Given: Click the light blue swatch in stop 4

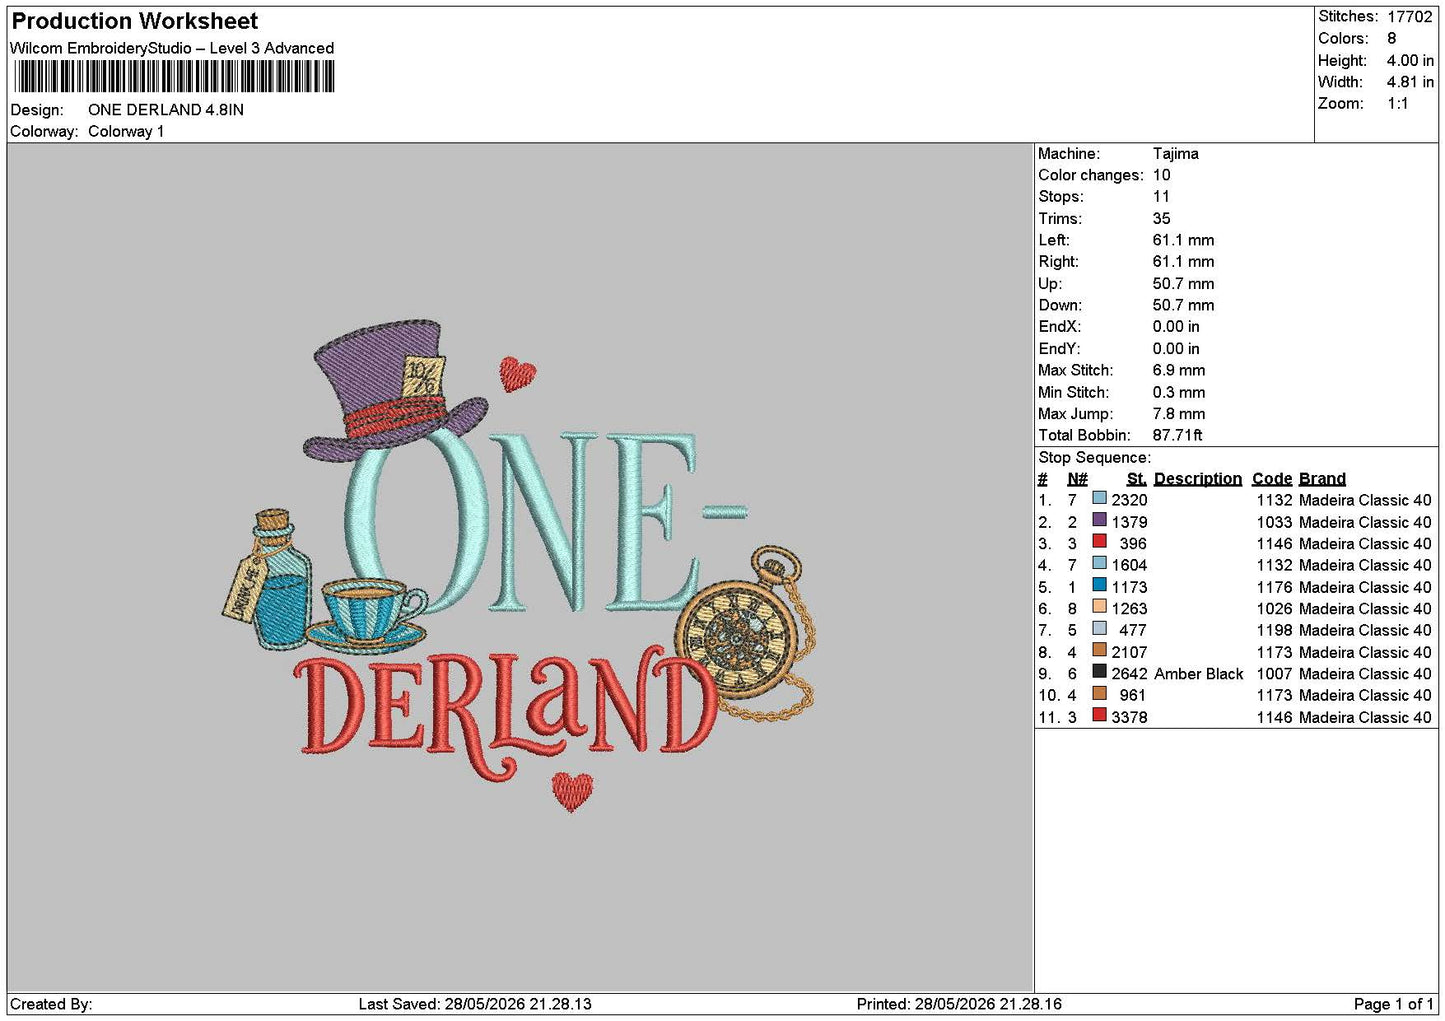Looking at the screenshot, I should click(1099, 564).
